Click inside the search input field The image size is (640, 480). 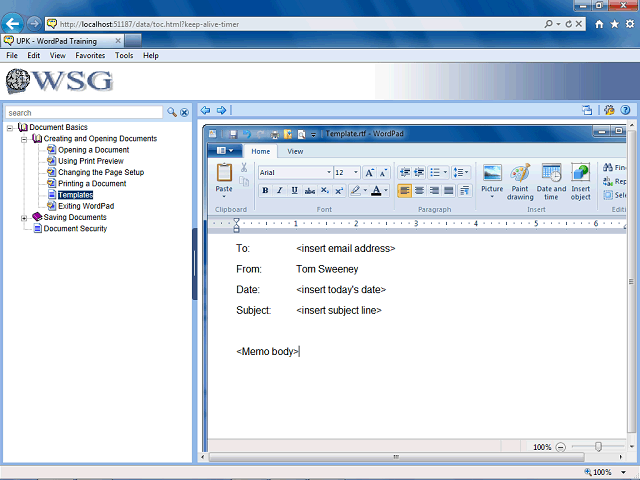pos(84,113)
